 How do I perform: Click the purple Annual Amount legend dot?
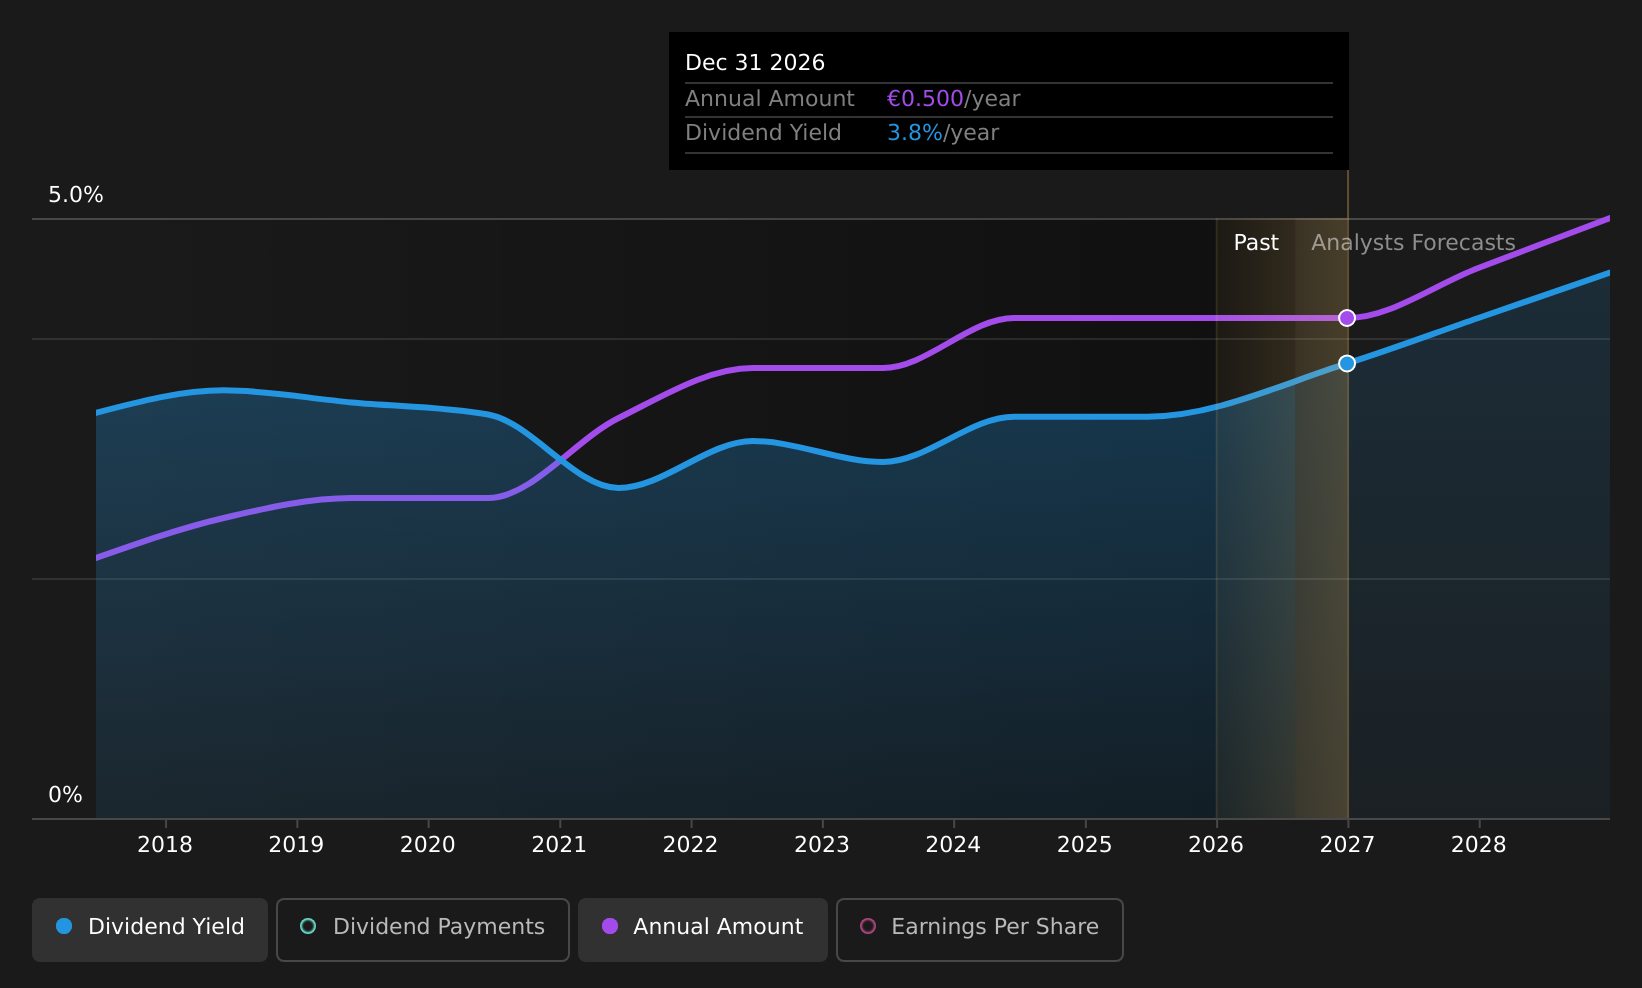click(x=610, y=926)
